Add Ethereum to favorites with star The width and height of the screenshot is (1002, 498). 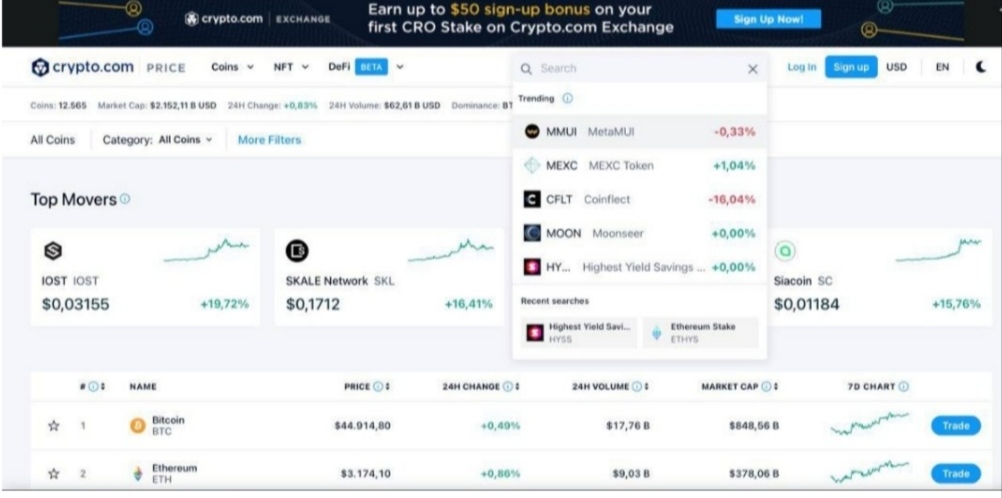[x=54, y=474]
